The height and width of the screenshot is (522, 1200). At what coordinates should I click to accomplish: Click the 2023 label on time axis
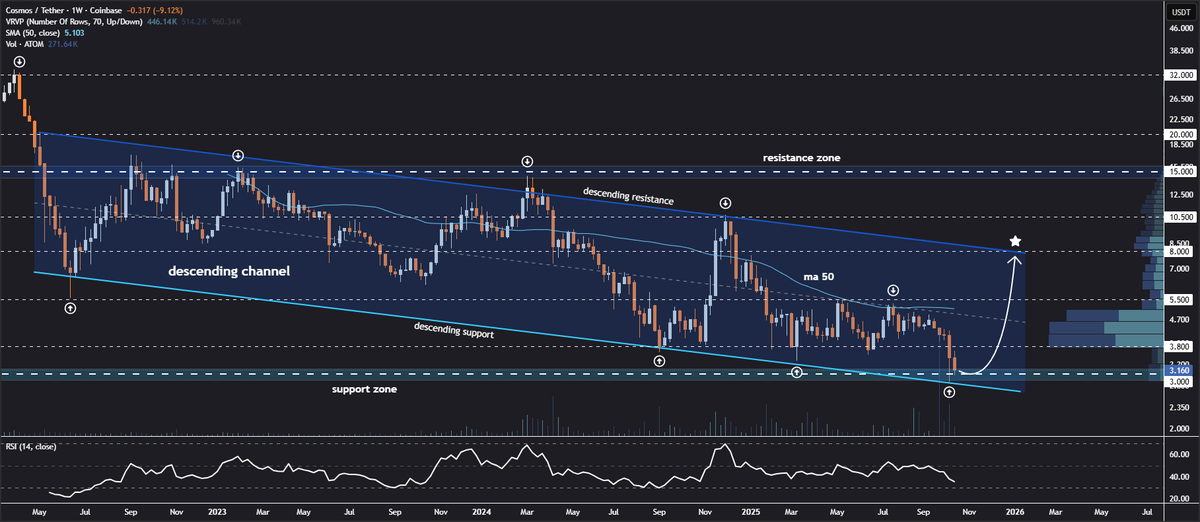[x=217, y=510]
